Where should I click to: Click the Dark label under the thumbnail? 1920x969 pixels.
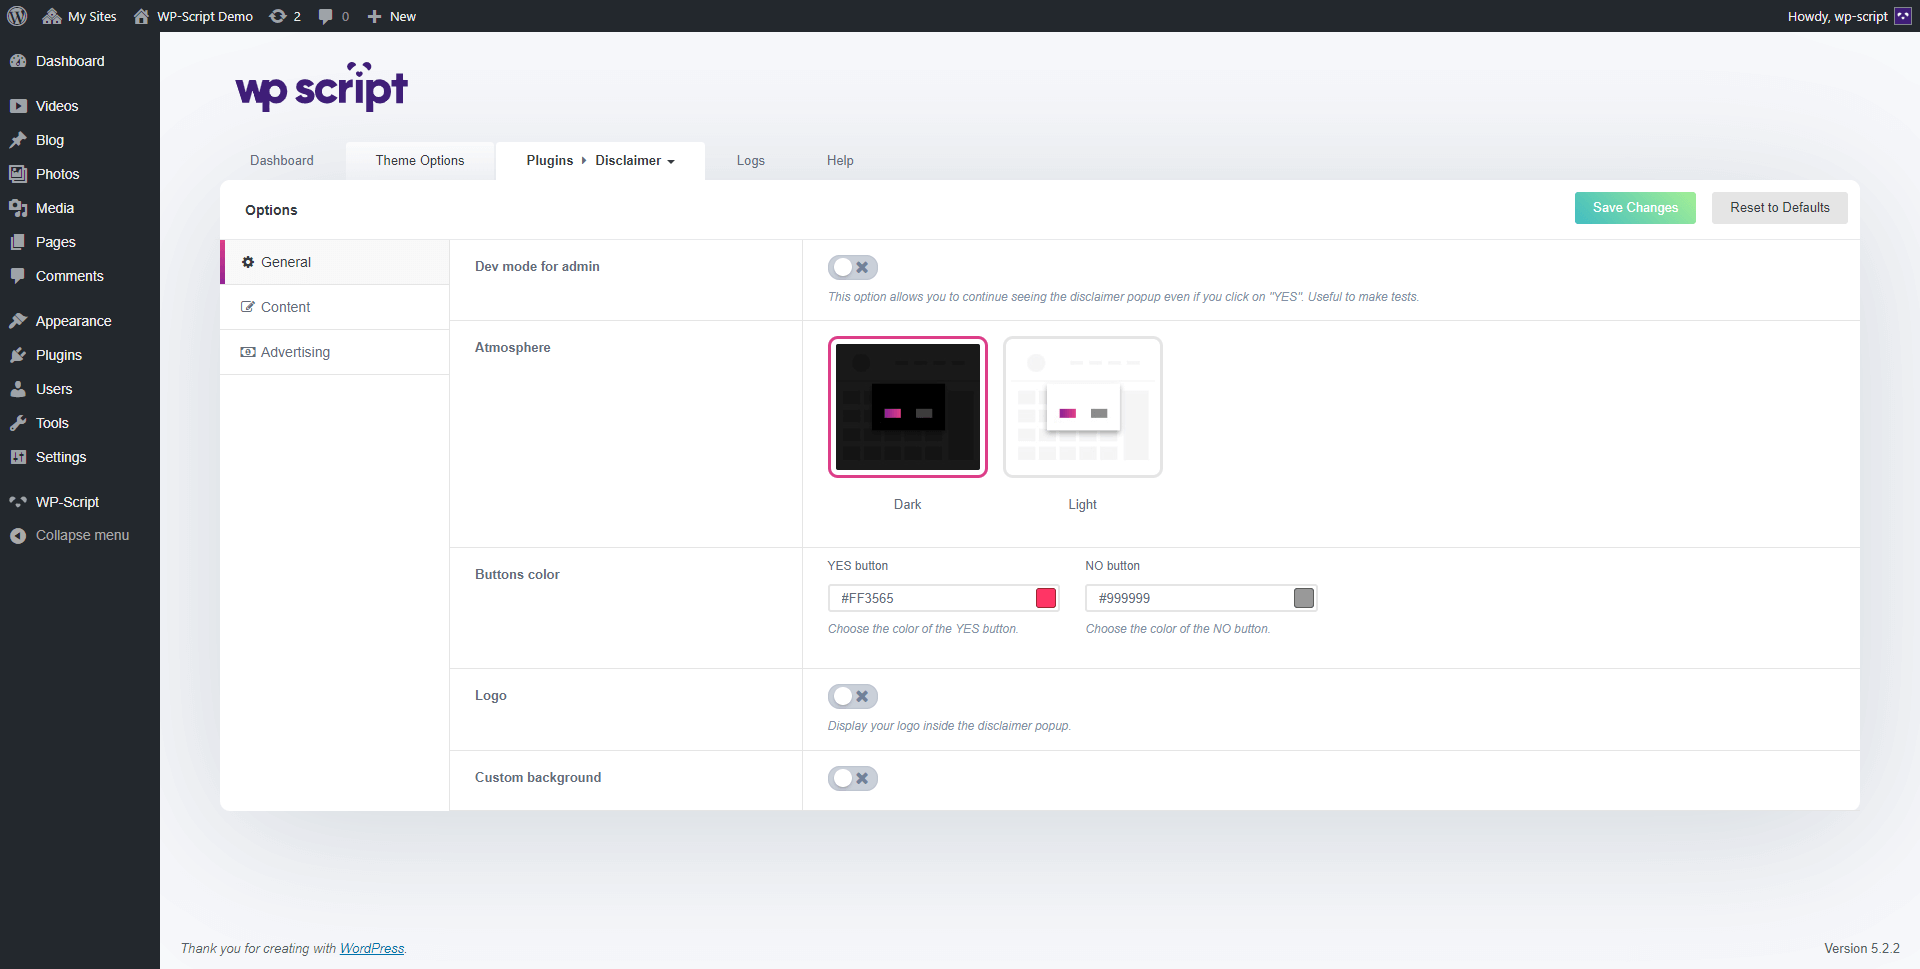click(907, 504)
